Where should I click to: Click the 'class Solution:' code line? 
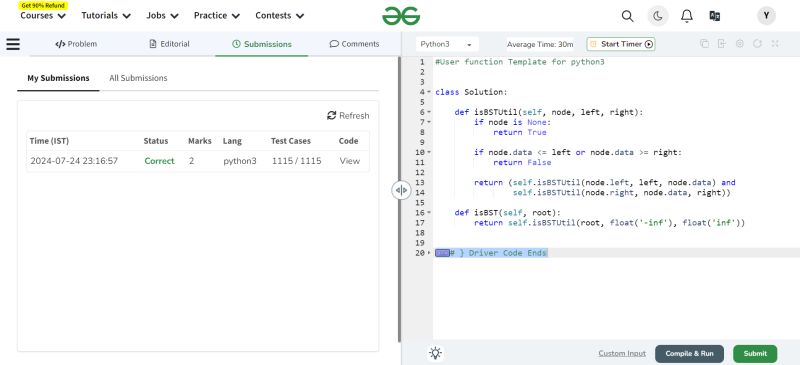pyautogui.click(x=471, y=92)
